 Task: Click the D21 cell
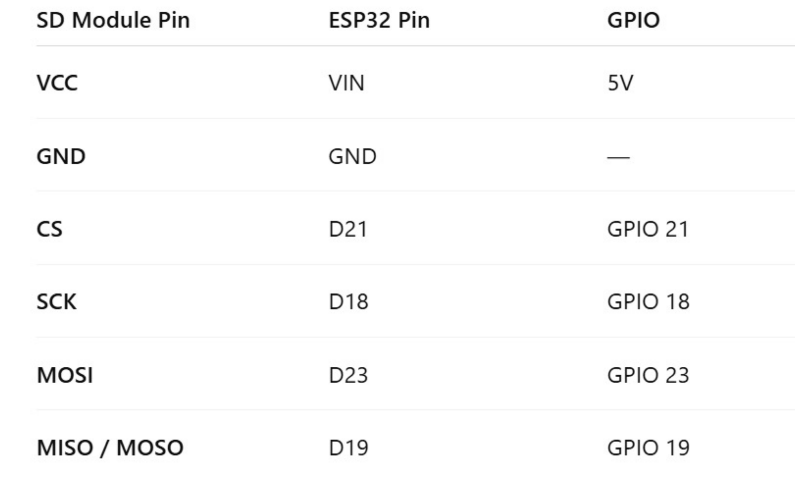tap(348, 229)
